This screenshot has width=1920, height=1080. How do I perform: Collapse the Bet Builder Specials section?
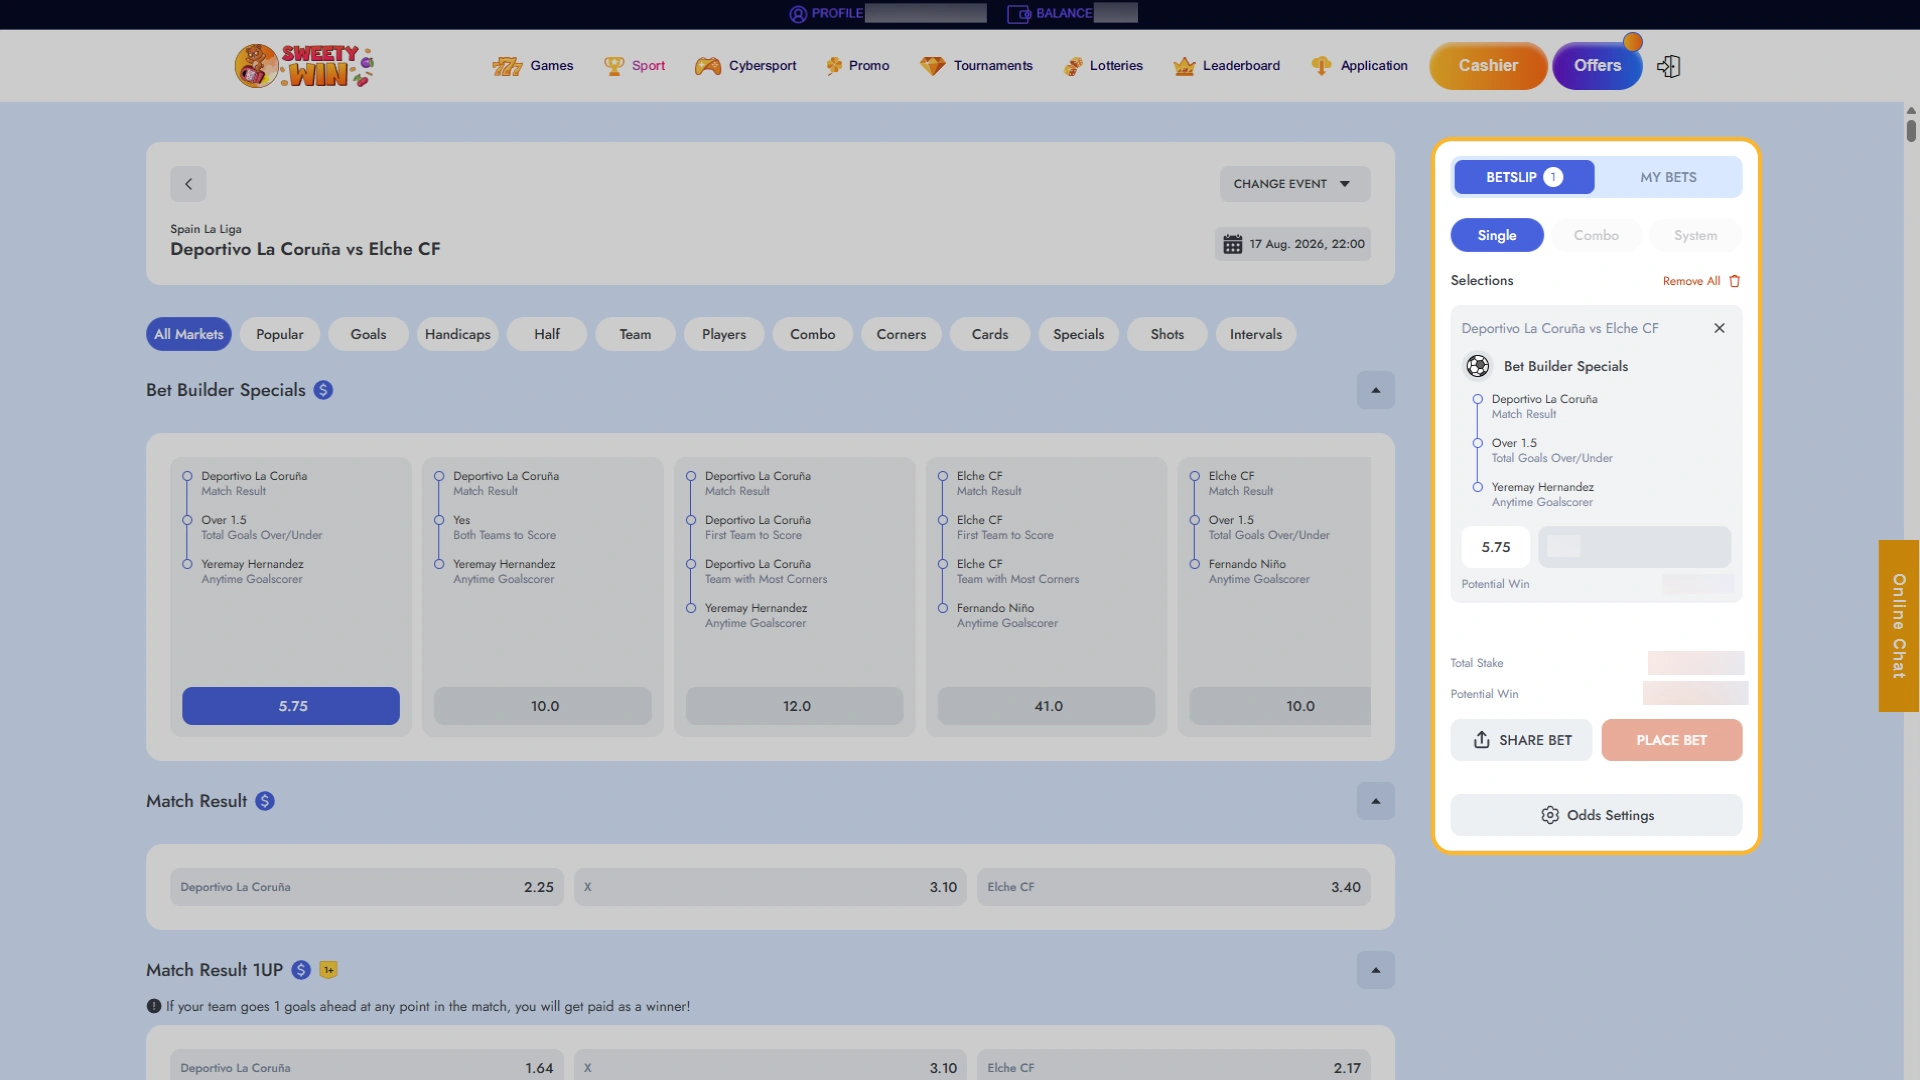(x=1376, y=390)
